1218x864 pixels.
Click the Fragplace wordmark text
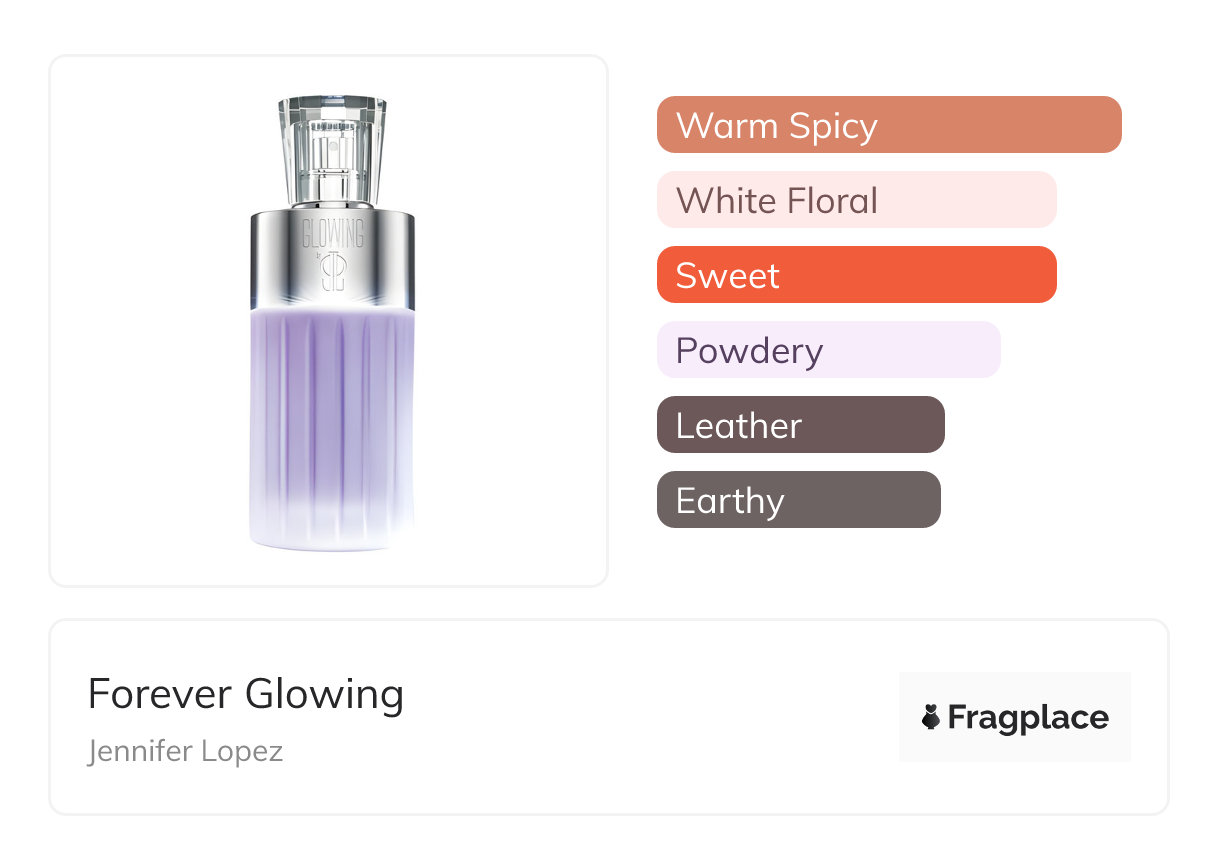[1028, 718]
